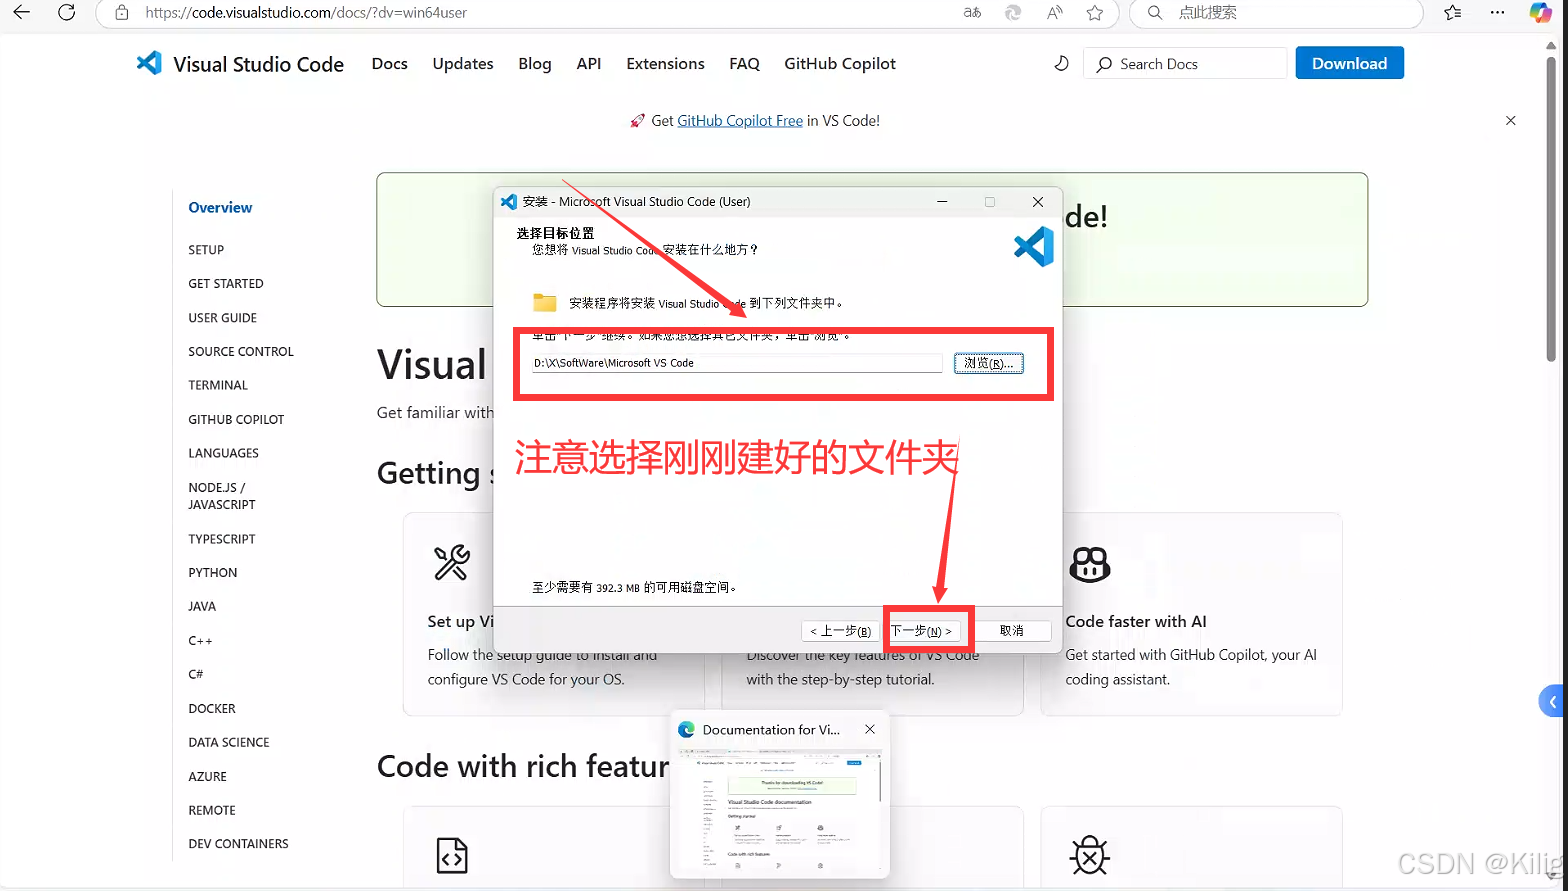Image resolution: width=1568 pixels, height=891 pixels.
Task: Click the Visual Studio Code logo
Action: (x=149, y=63)
